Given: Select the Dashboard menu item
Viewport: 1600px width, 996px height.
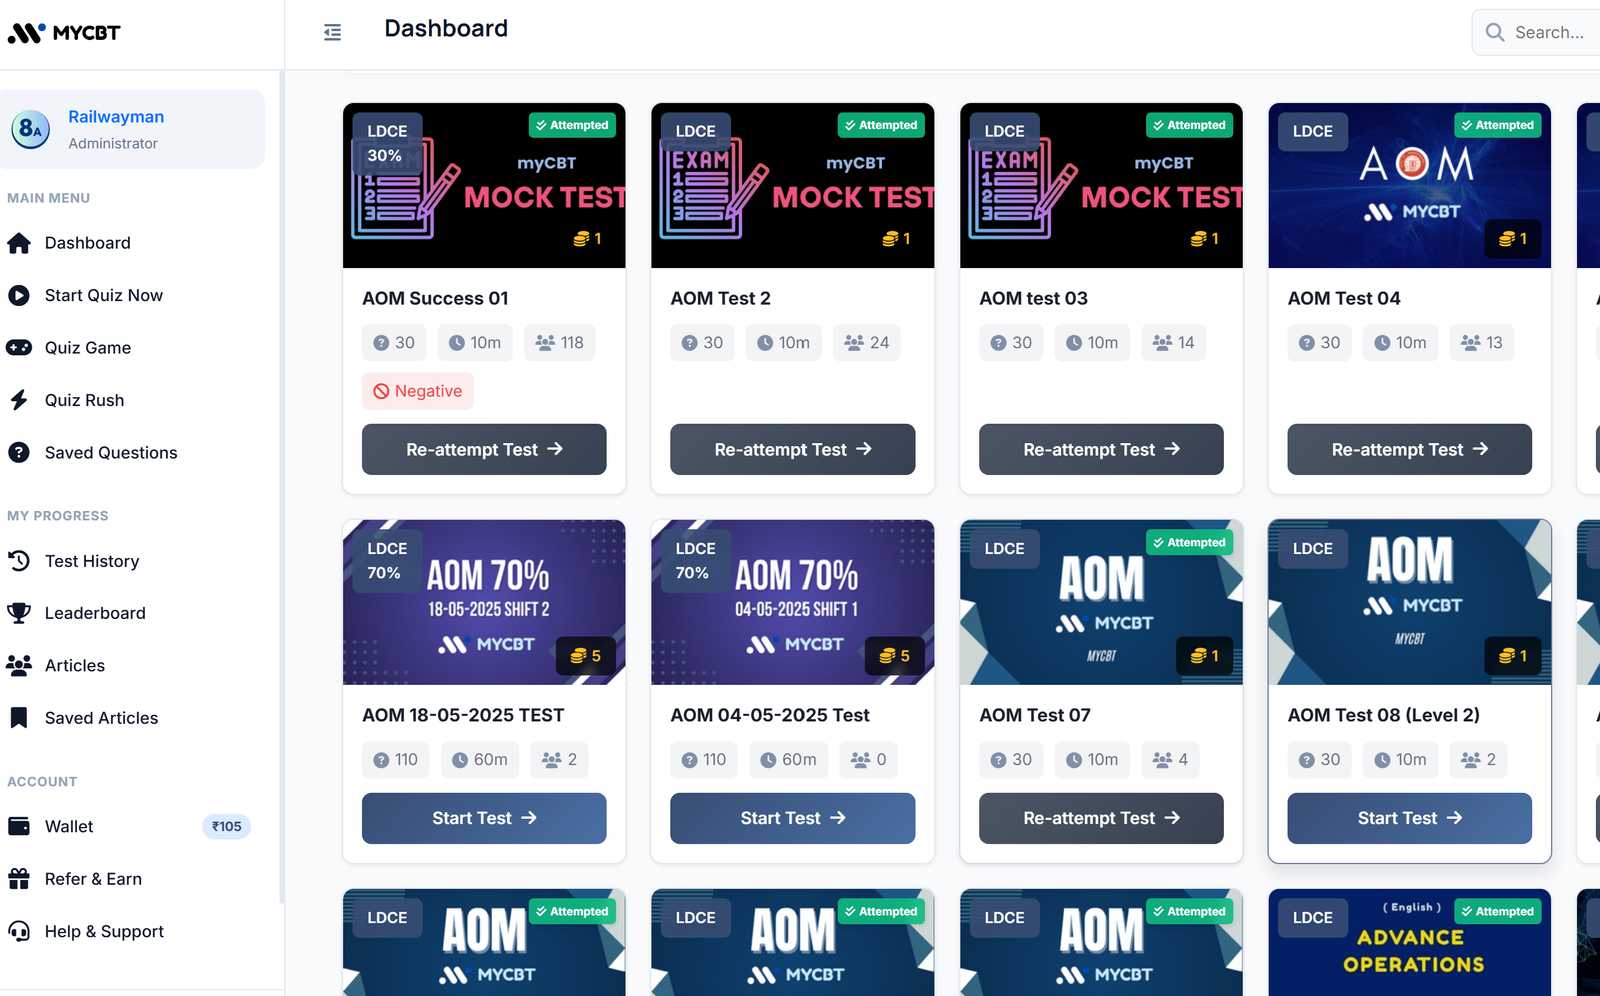Looking at the screenshot, I should pyautogui.click(x=87, y=242).
